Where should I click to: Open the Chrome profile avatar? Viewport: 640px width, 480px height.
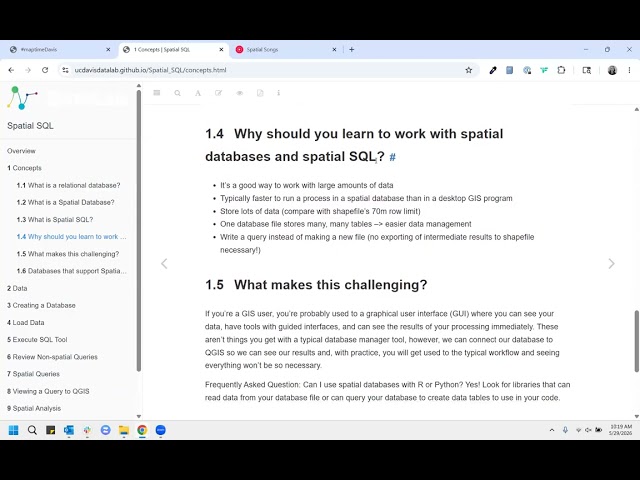coord(612,70)
